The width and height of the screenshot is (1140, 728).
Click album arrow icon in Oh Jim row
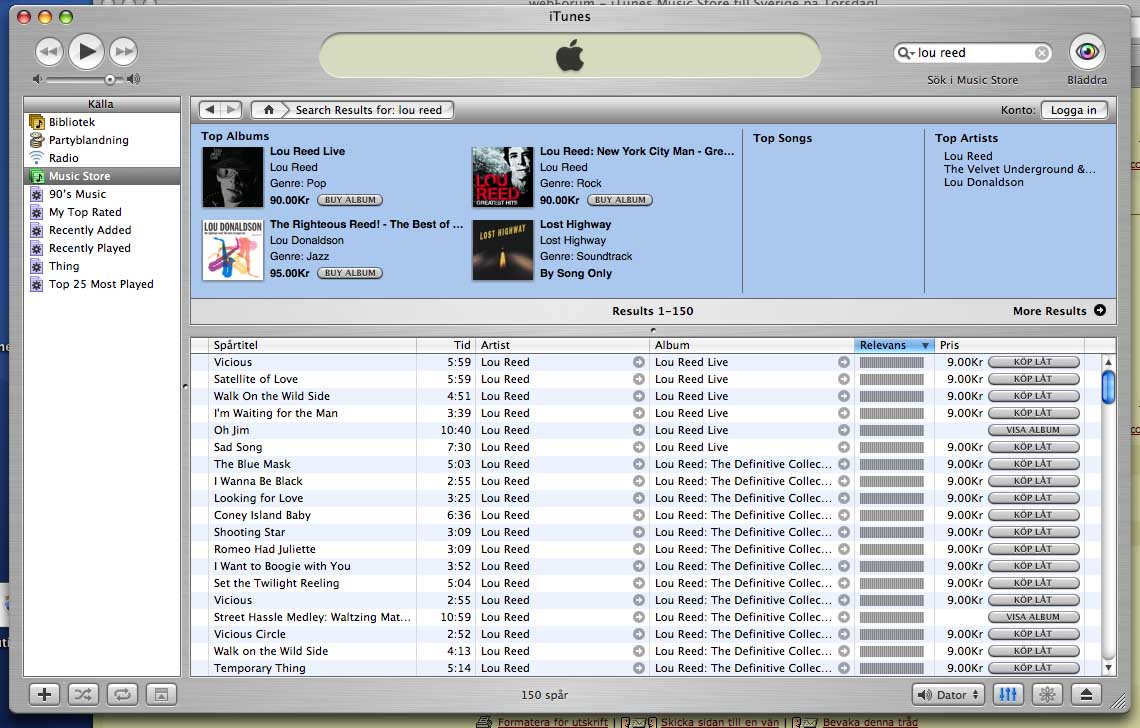[x=843, y=430]
